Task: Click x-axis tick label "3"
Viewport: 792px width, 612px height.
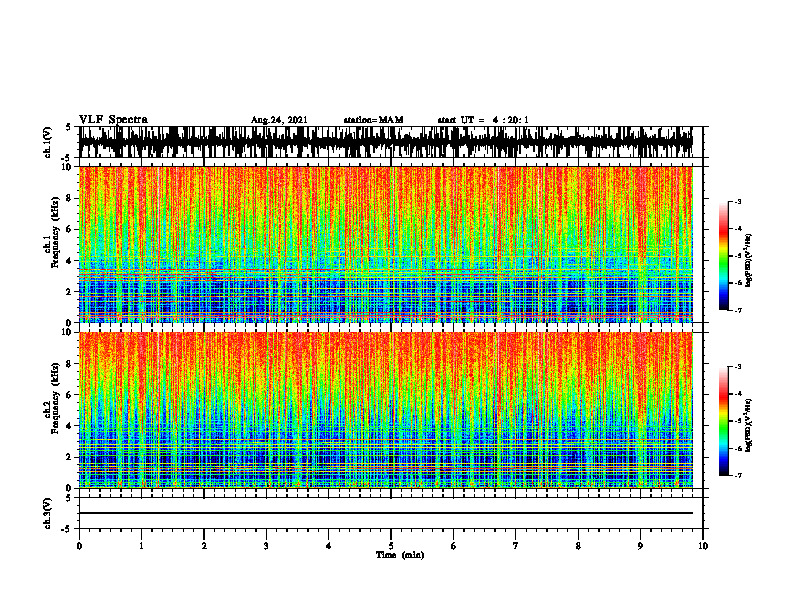Action: 266,546
